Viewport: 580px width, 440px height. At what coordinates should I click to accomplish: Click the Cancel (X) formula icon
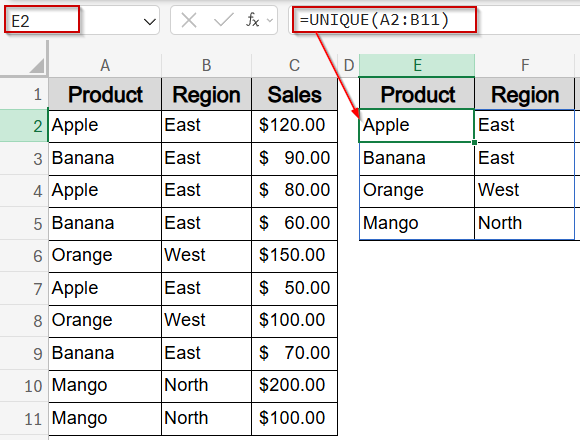[189, 20]
